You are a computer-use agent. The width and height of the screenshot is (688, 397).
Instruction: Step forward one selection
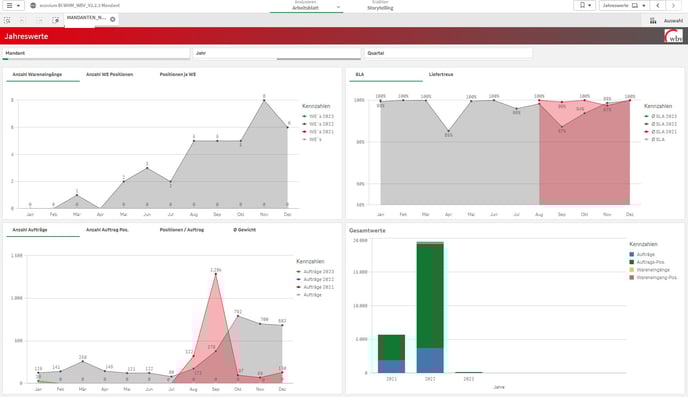[x=39, y=20]
